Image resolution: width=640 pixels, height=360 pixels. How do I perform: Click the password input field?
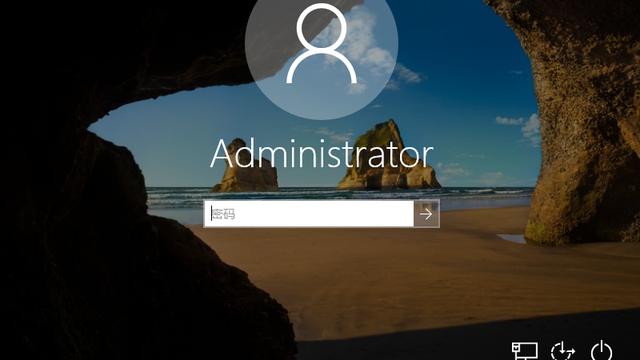pyautogui.click(x=309, y=213)
